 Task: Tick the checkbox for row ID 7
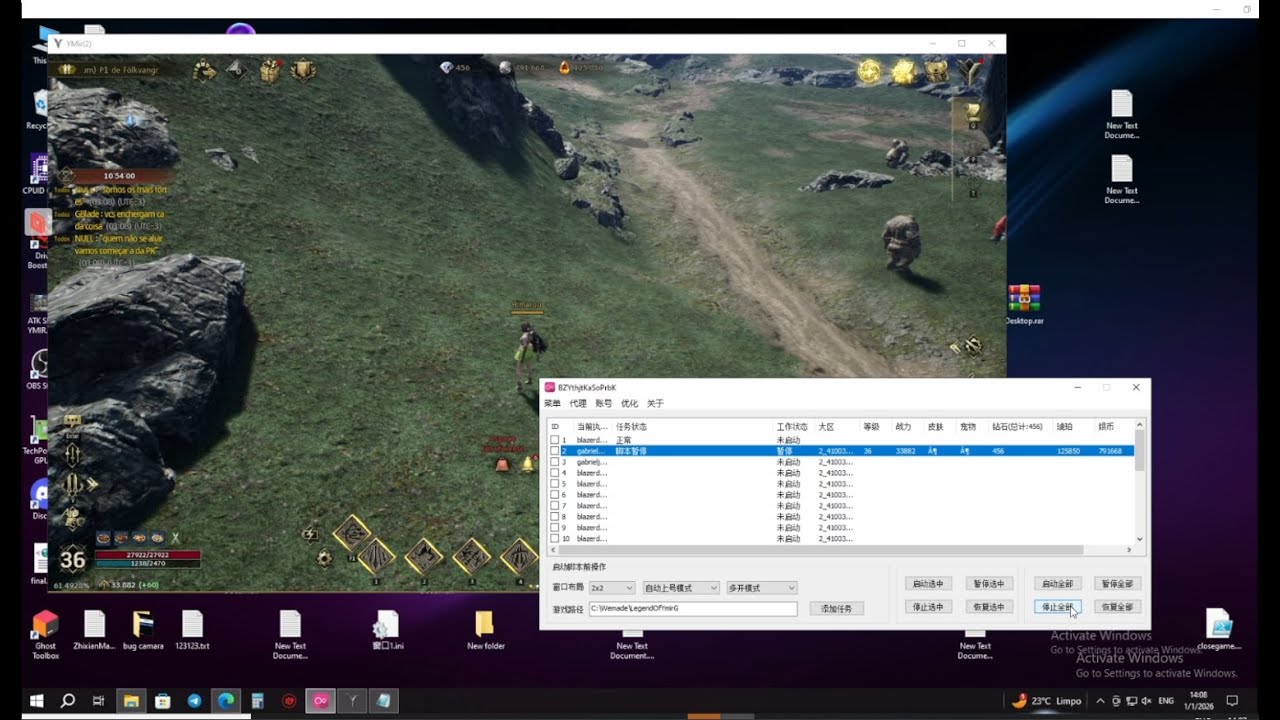coord(555,506)
